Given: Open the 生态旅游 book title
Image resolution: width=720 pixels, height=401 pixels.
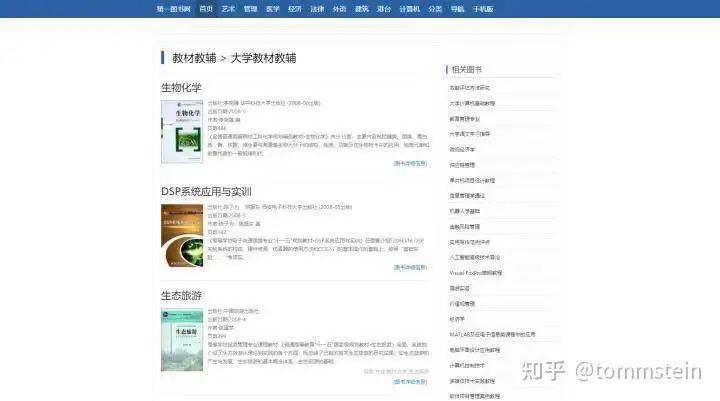Looking at the screenshot, I should [181, 295].
